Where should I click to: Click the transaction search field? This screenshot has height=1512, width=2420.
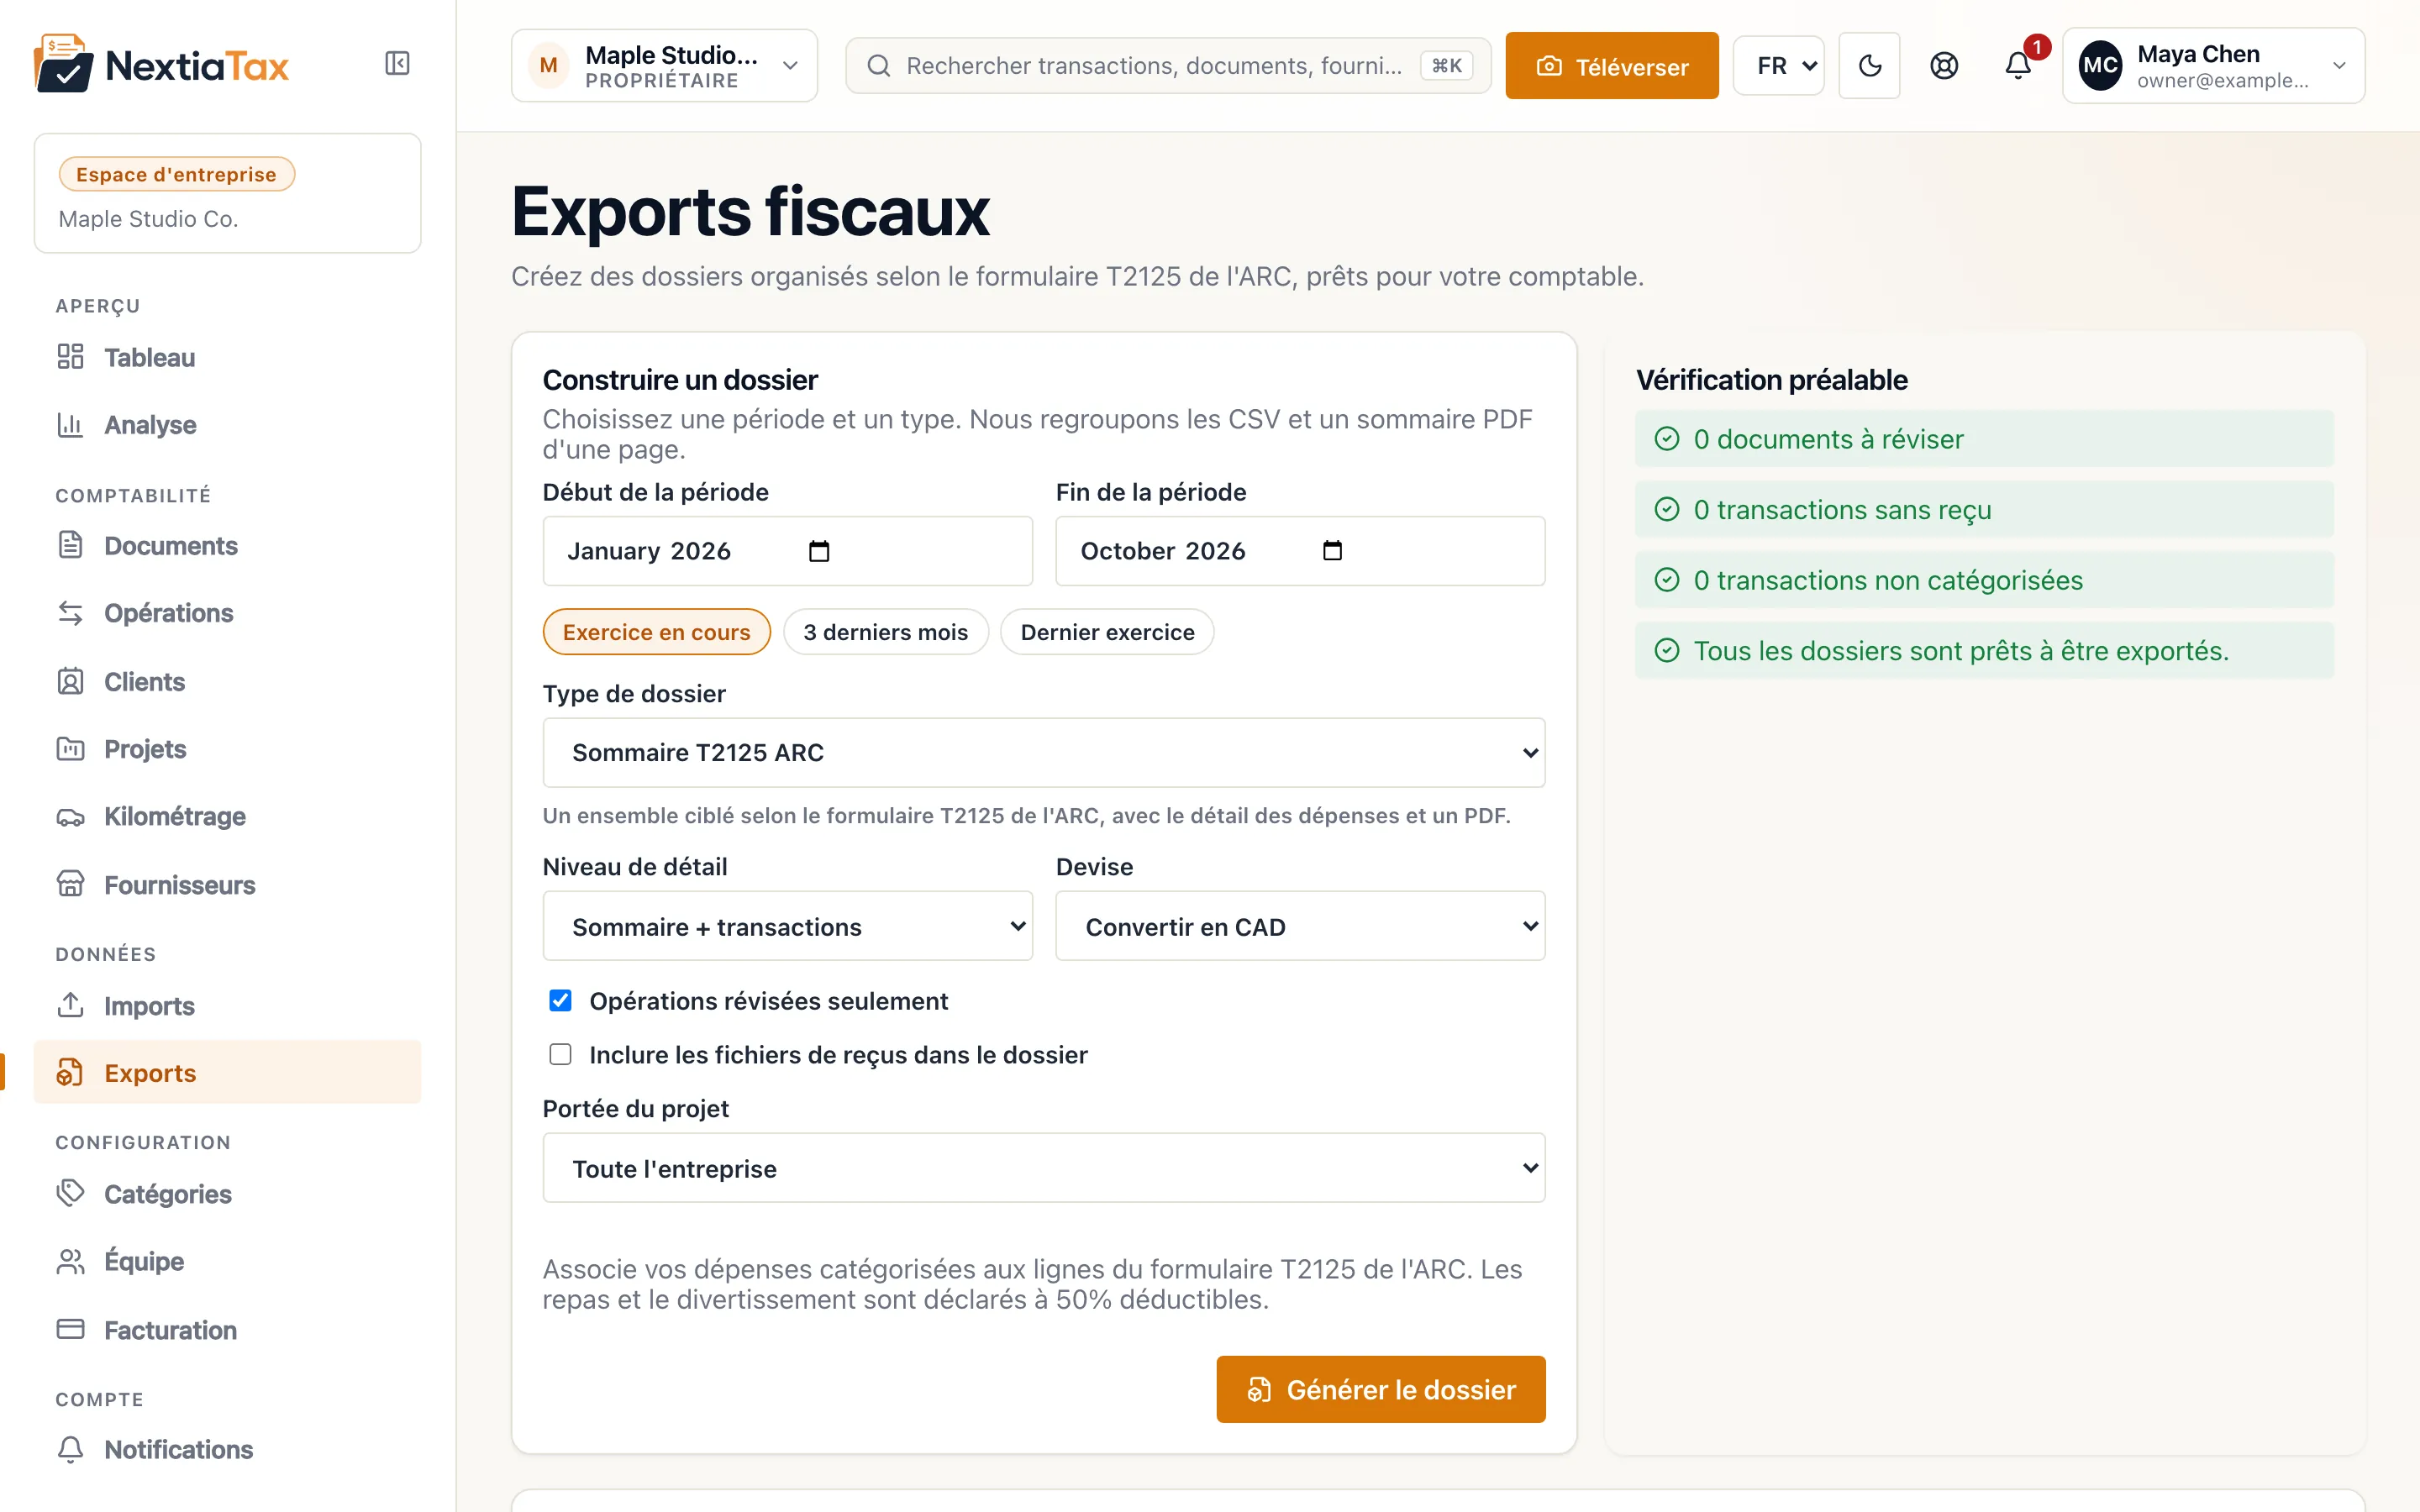pyautogui.click(x=1167, y=66)
